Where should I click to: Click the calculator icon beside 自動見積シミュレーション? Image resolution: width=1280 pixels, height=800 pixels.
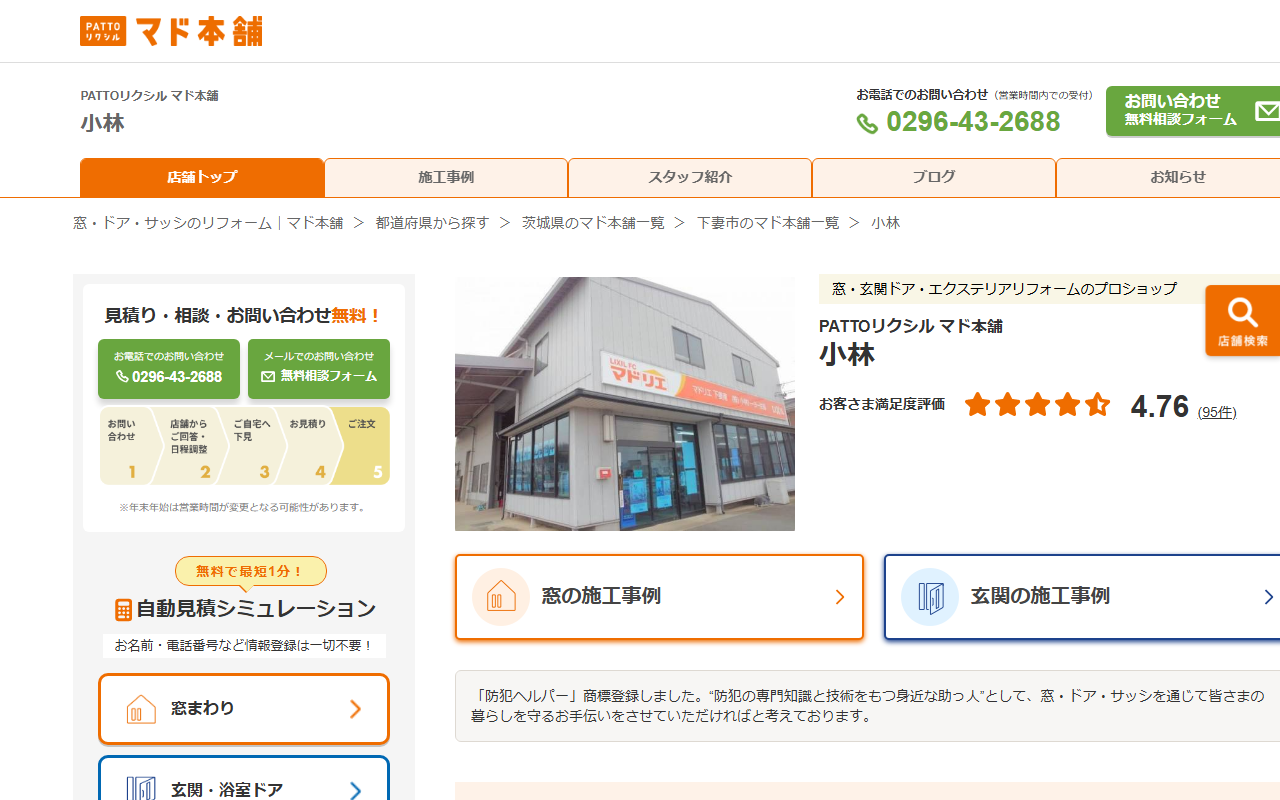pos(123,609)
